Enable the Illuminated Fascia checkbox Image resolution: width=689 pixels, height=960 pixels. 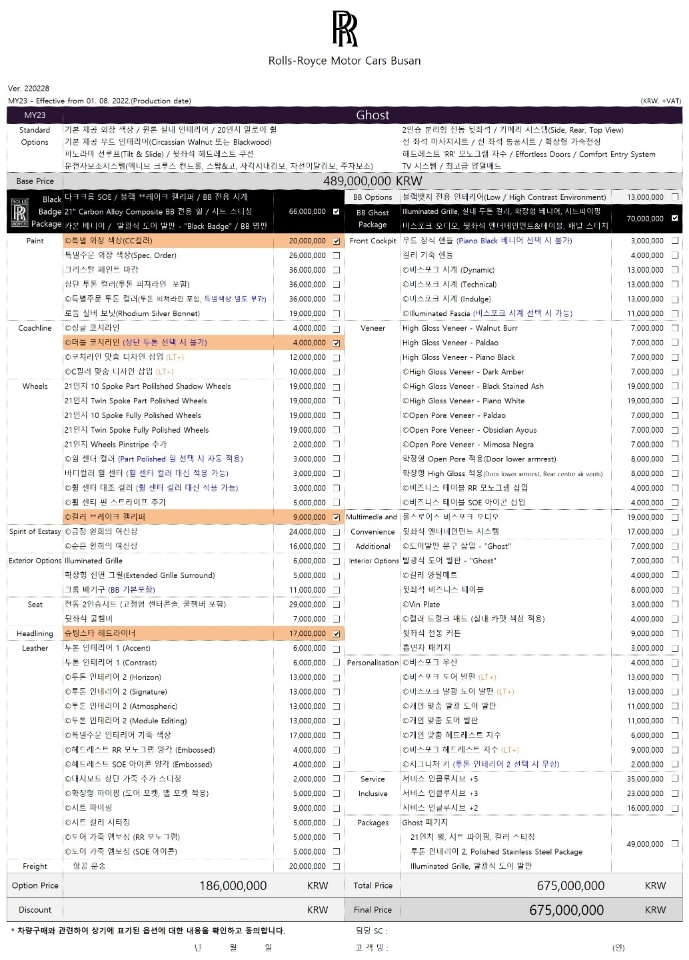[x=675, y=313]
